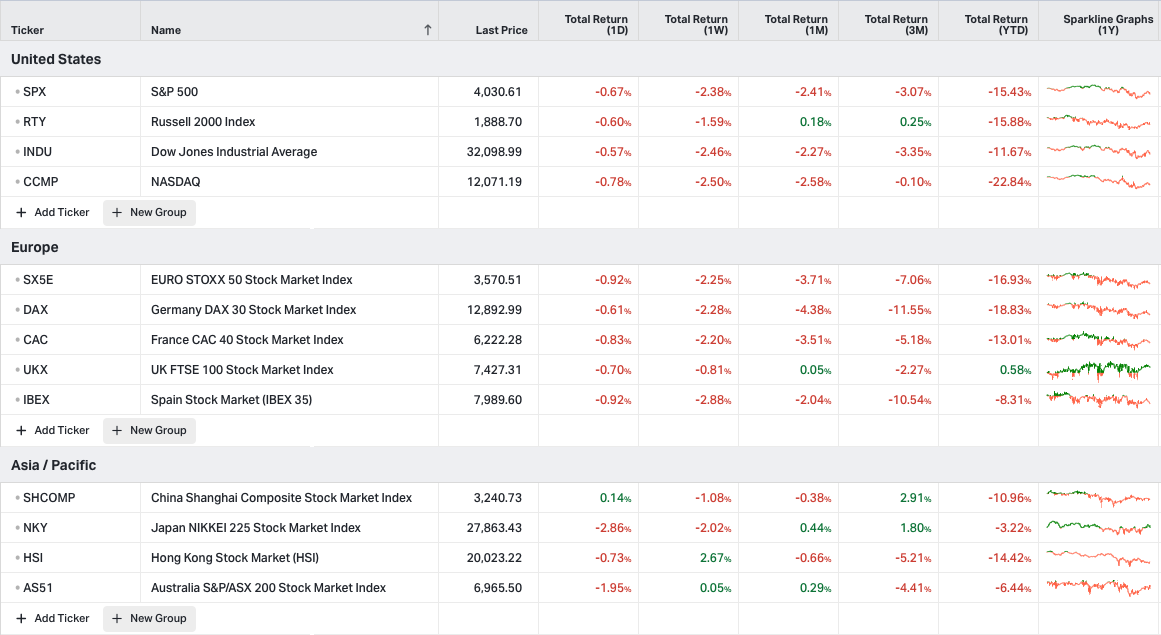Collapse the Asia / Pacific group header
The image size is (1161, 635).
53,465
